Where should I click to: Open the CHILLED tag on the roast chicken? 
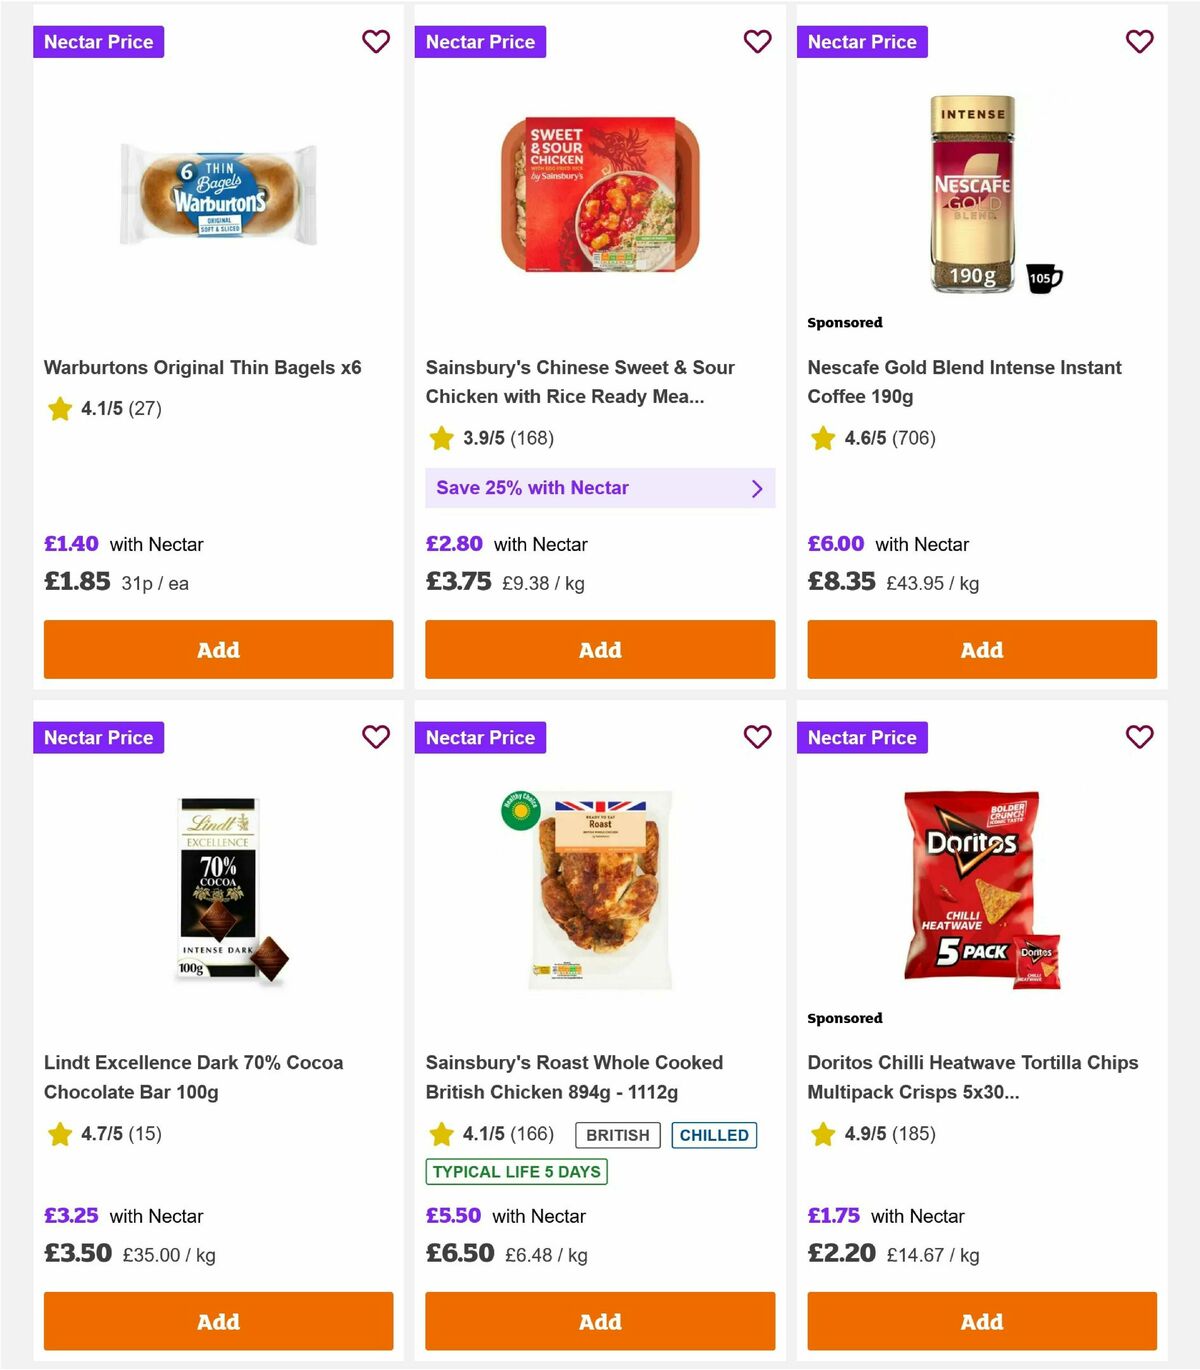(x=714, y=1135)
